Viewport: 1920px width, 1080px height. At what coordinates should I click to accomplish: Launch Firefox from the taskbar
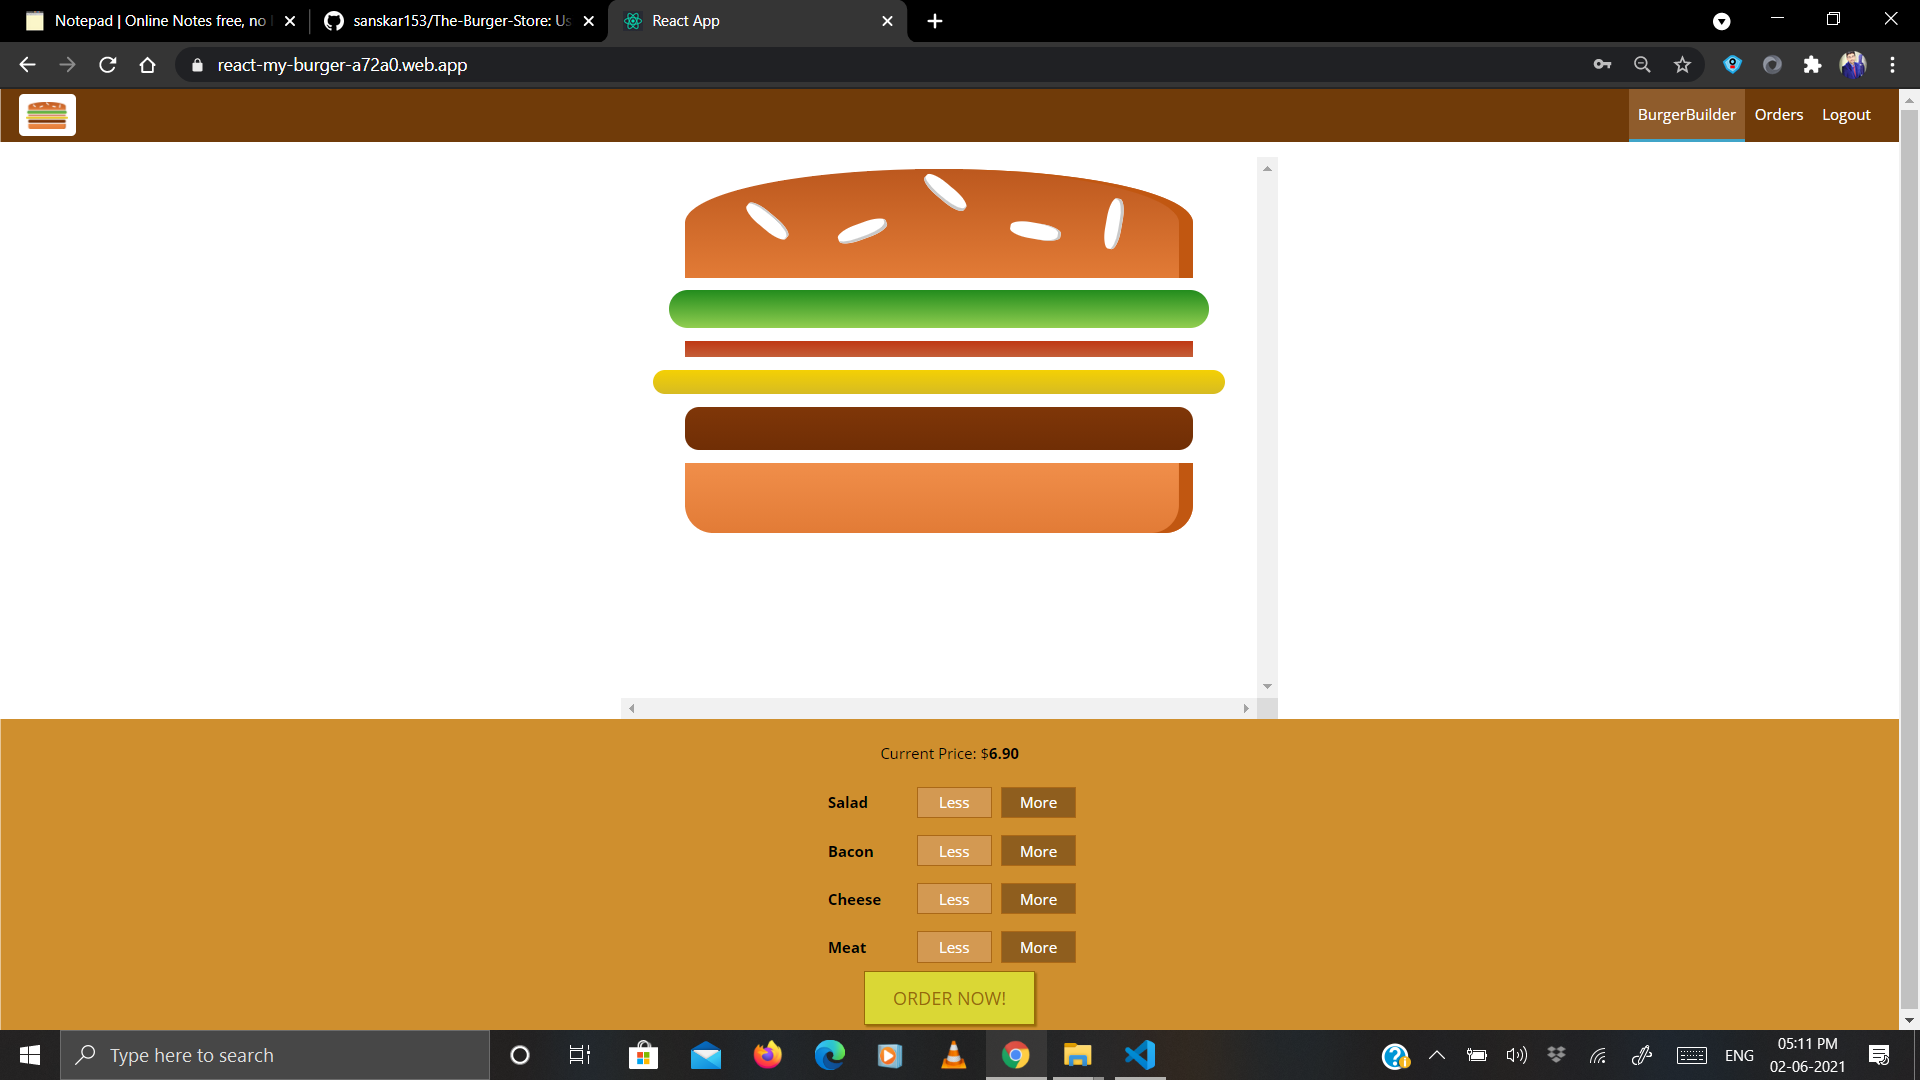768,1054
